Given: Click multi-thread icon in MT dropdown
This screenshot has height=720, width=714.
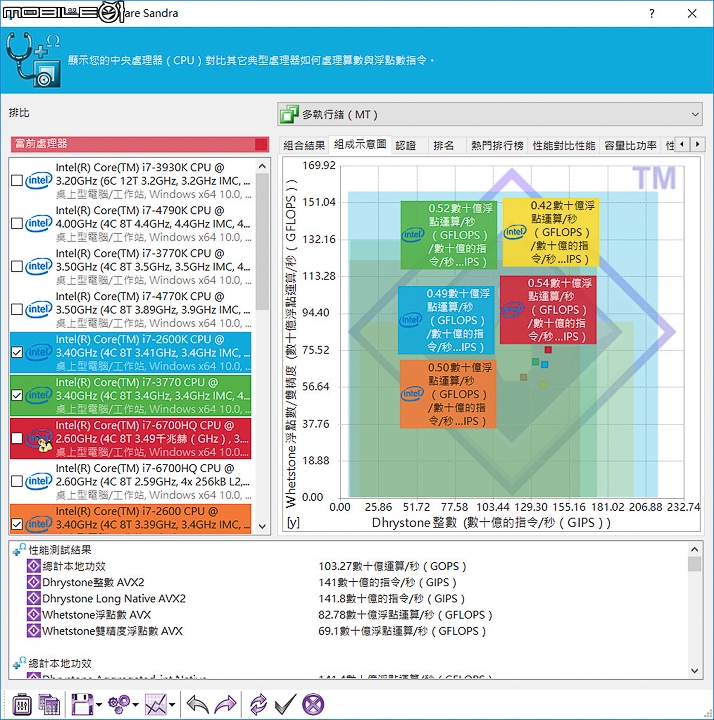Looking at the screenshot, I should [289, 114].
